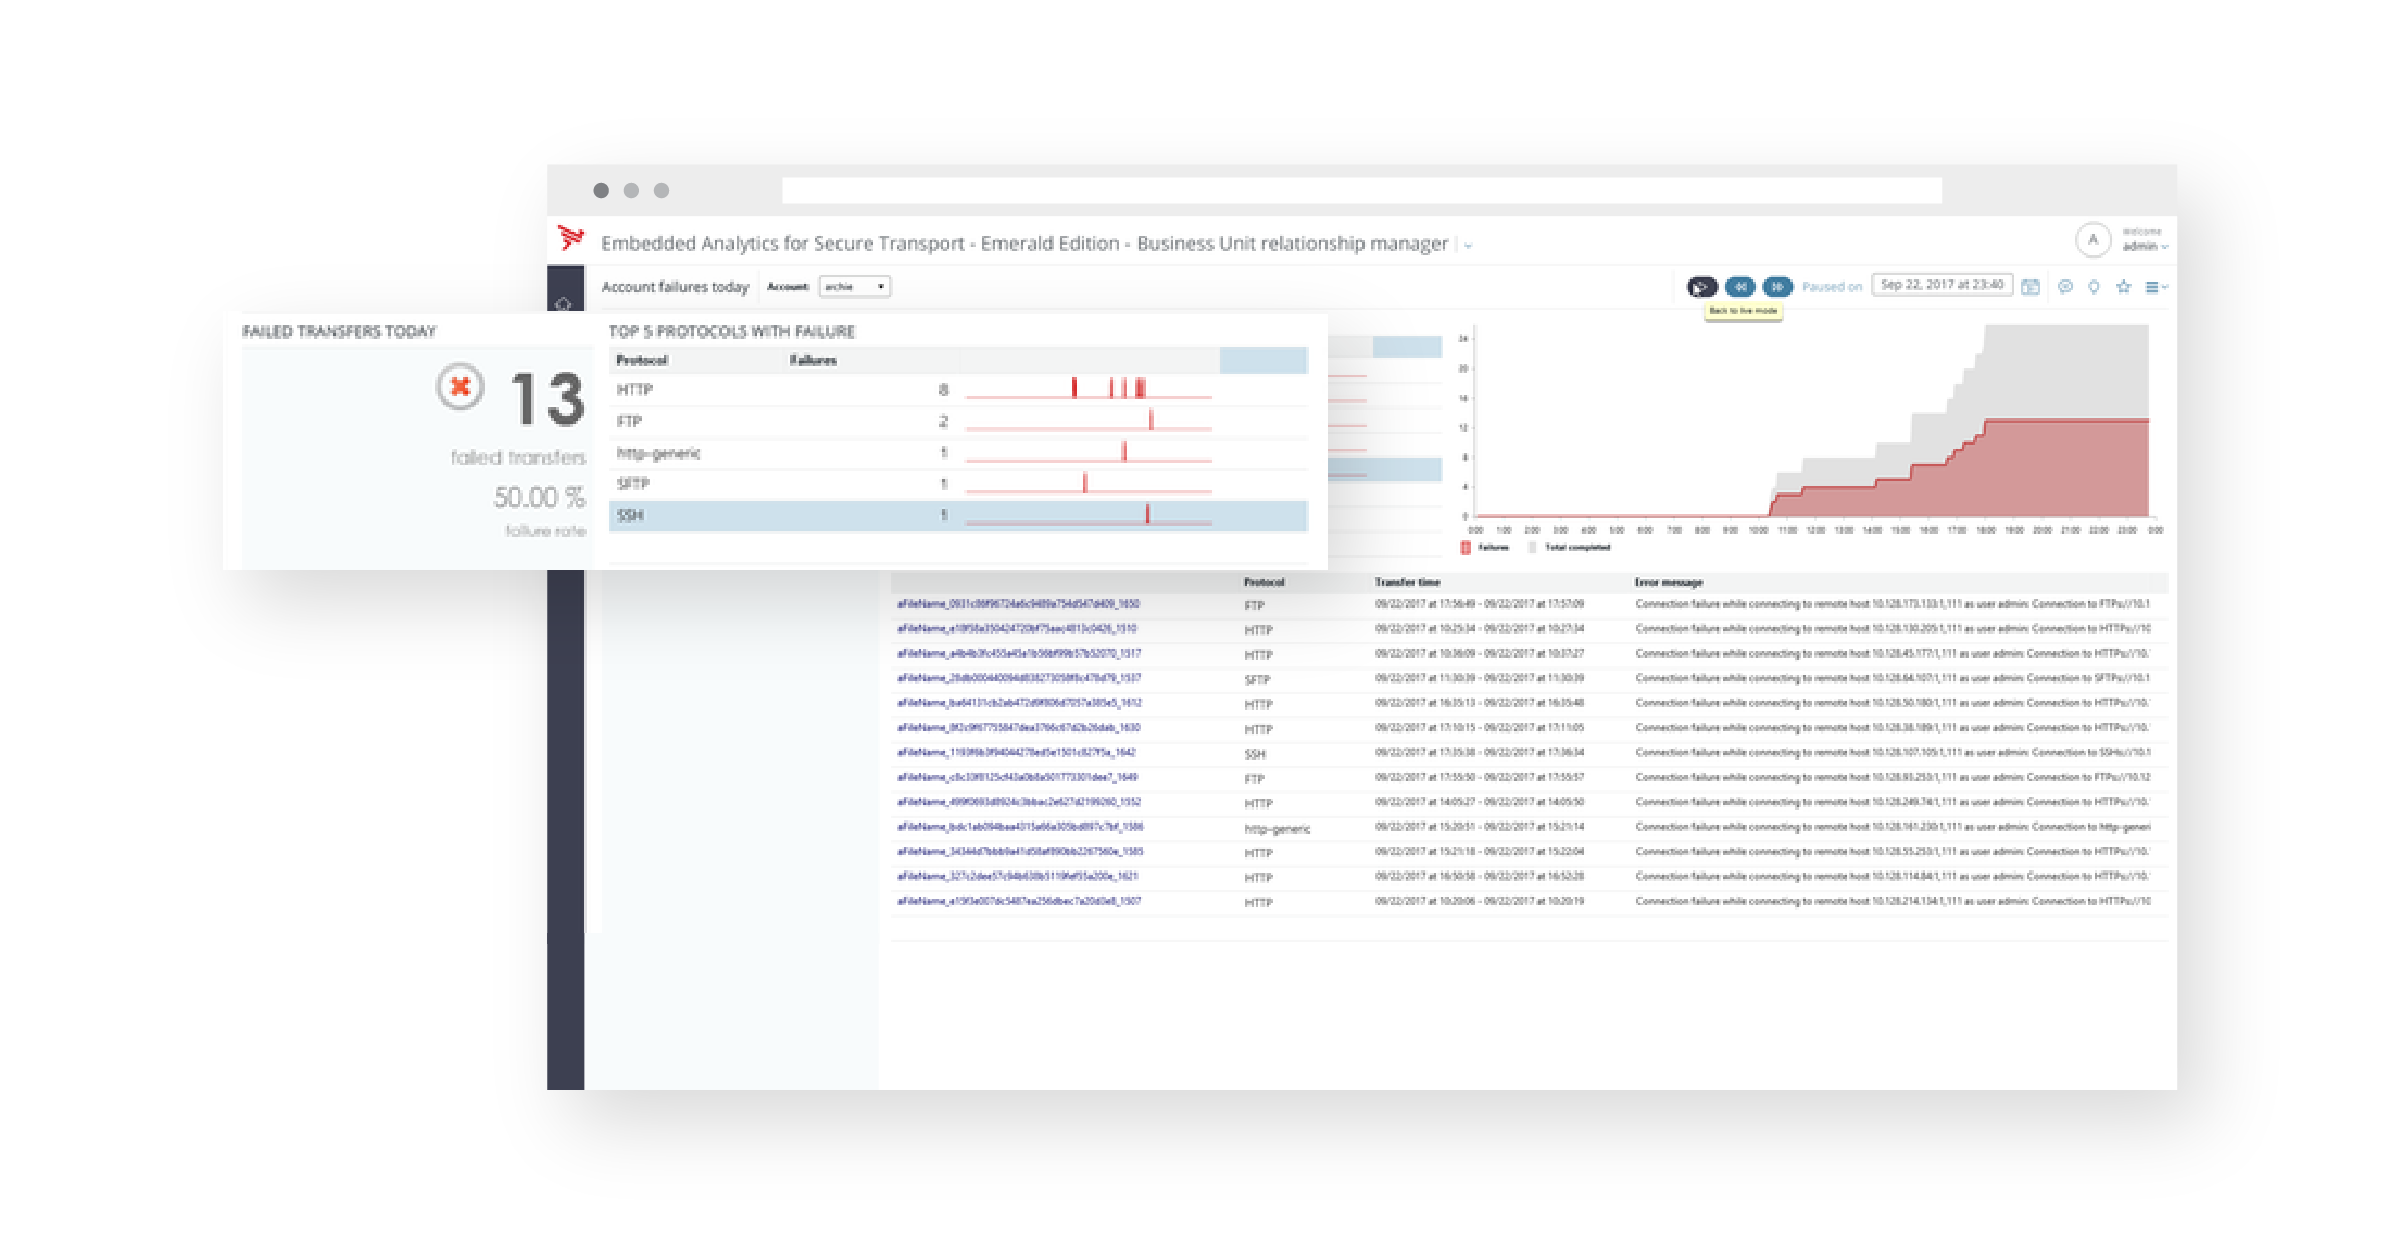Open file link ending in _1649
This screenshot has width=2401, height=1255.
(1018, 777)
